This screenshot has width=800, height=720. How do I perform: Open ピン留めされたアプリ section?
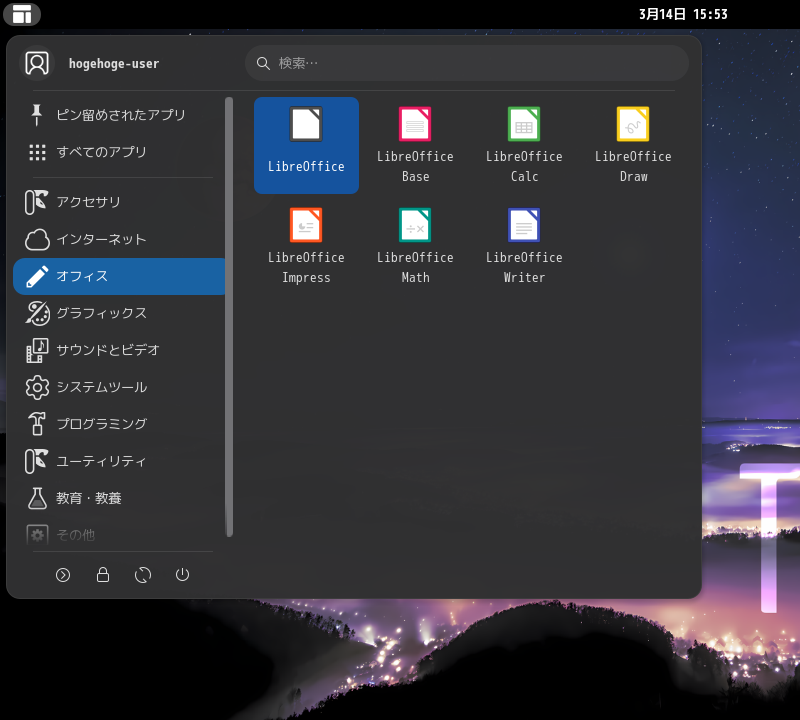[119, 115]
